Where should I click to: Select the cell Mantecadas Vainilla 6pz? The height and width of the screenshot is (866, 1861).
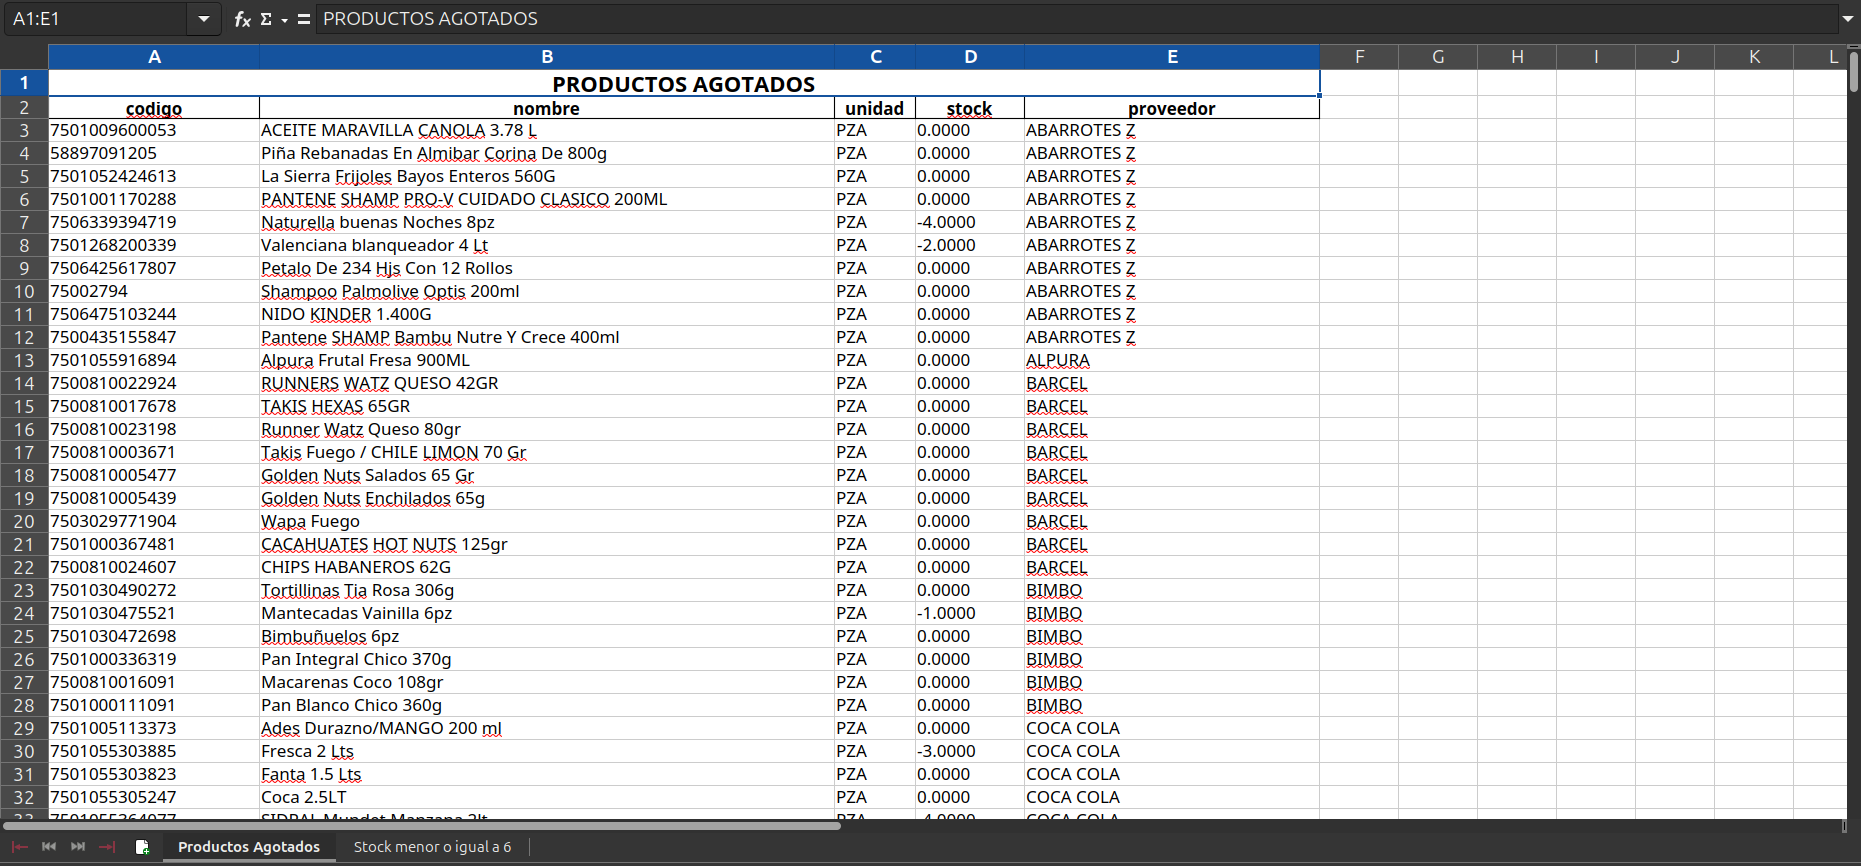pyautogui.click(x=547, y=613)
